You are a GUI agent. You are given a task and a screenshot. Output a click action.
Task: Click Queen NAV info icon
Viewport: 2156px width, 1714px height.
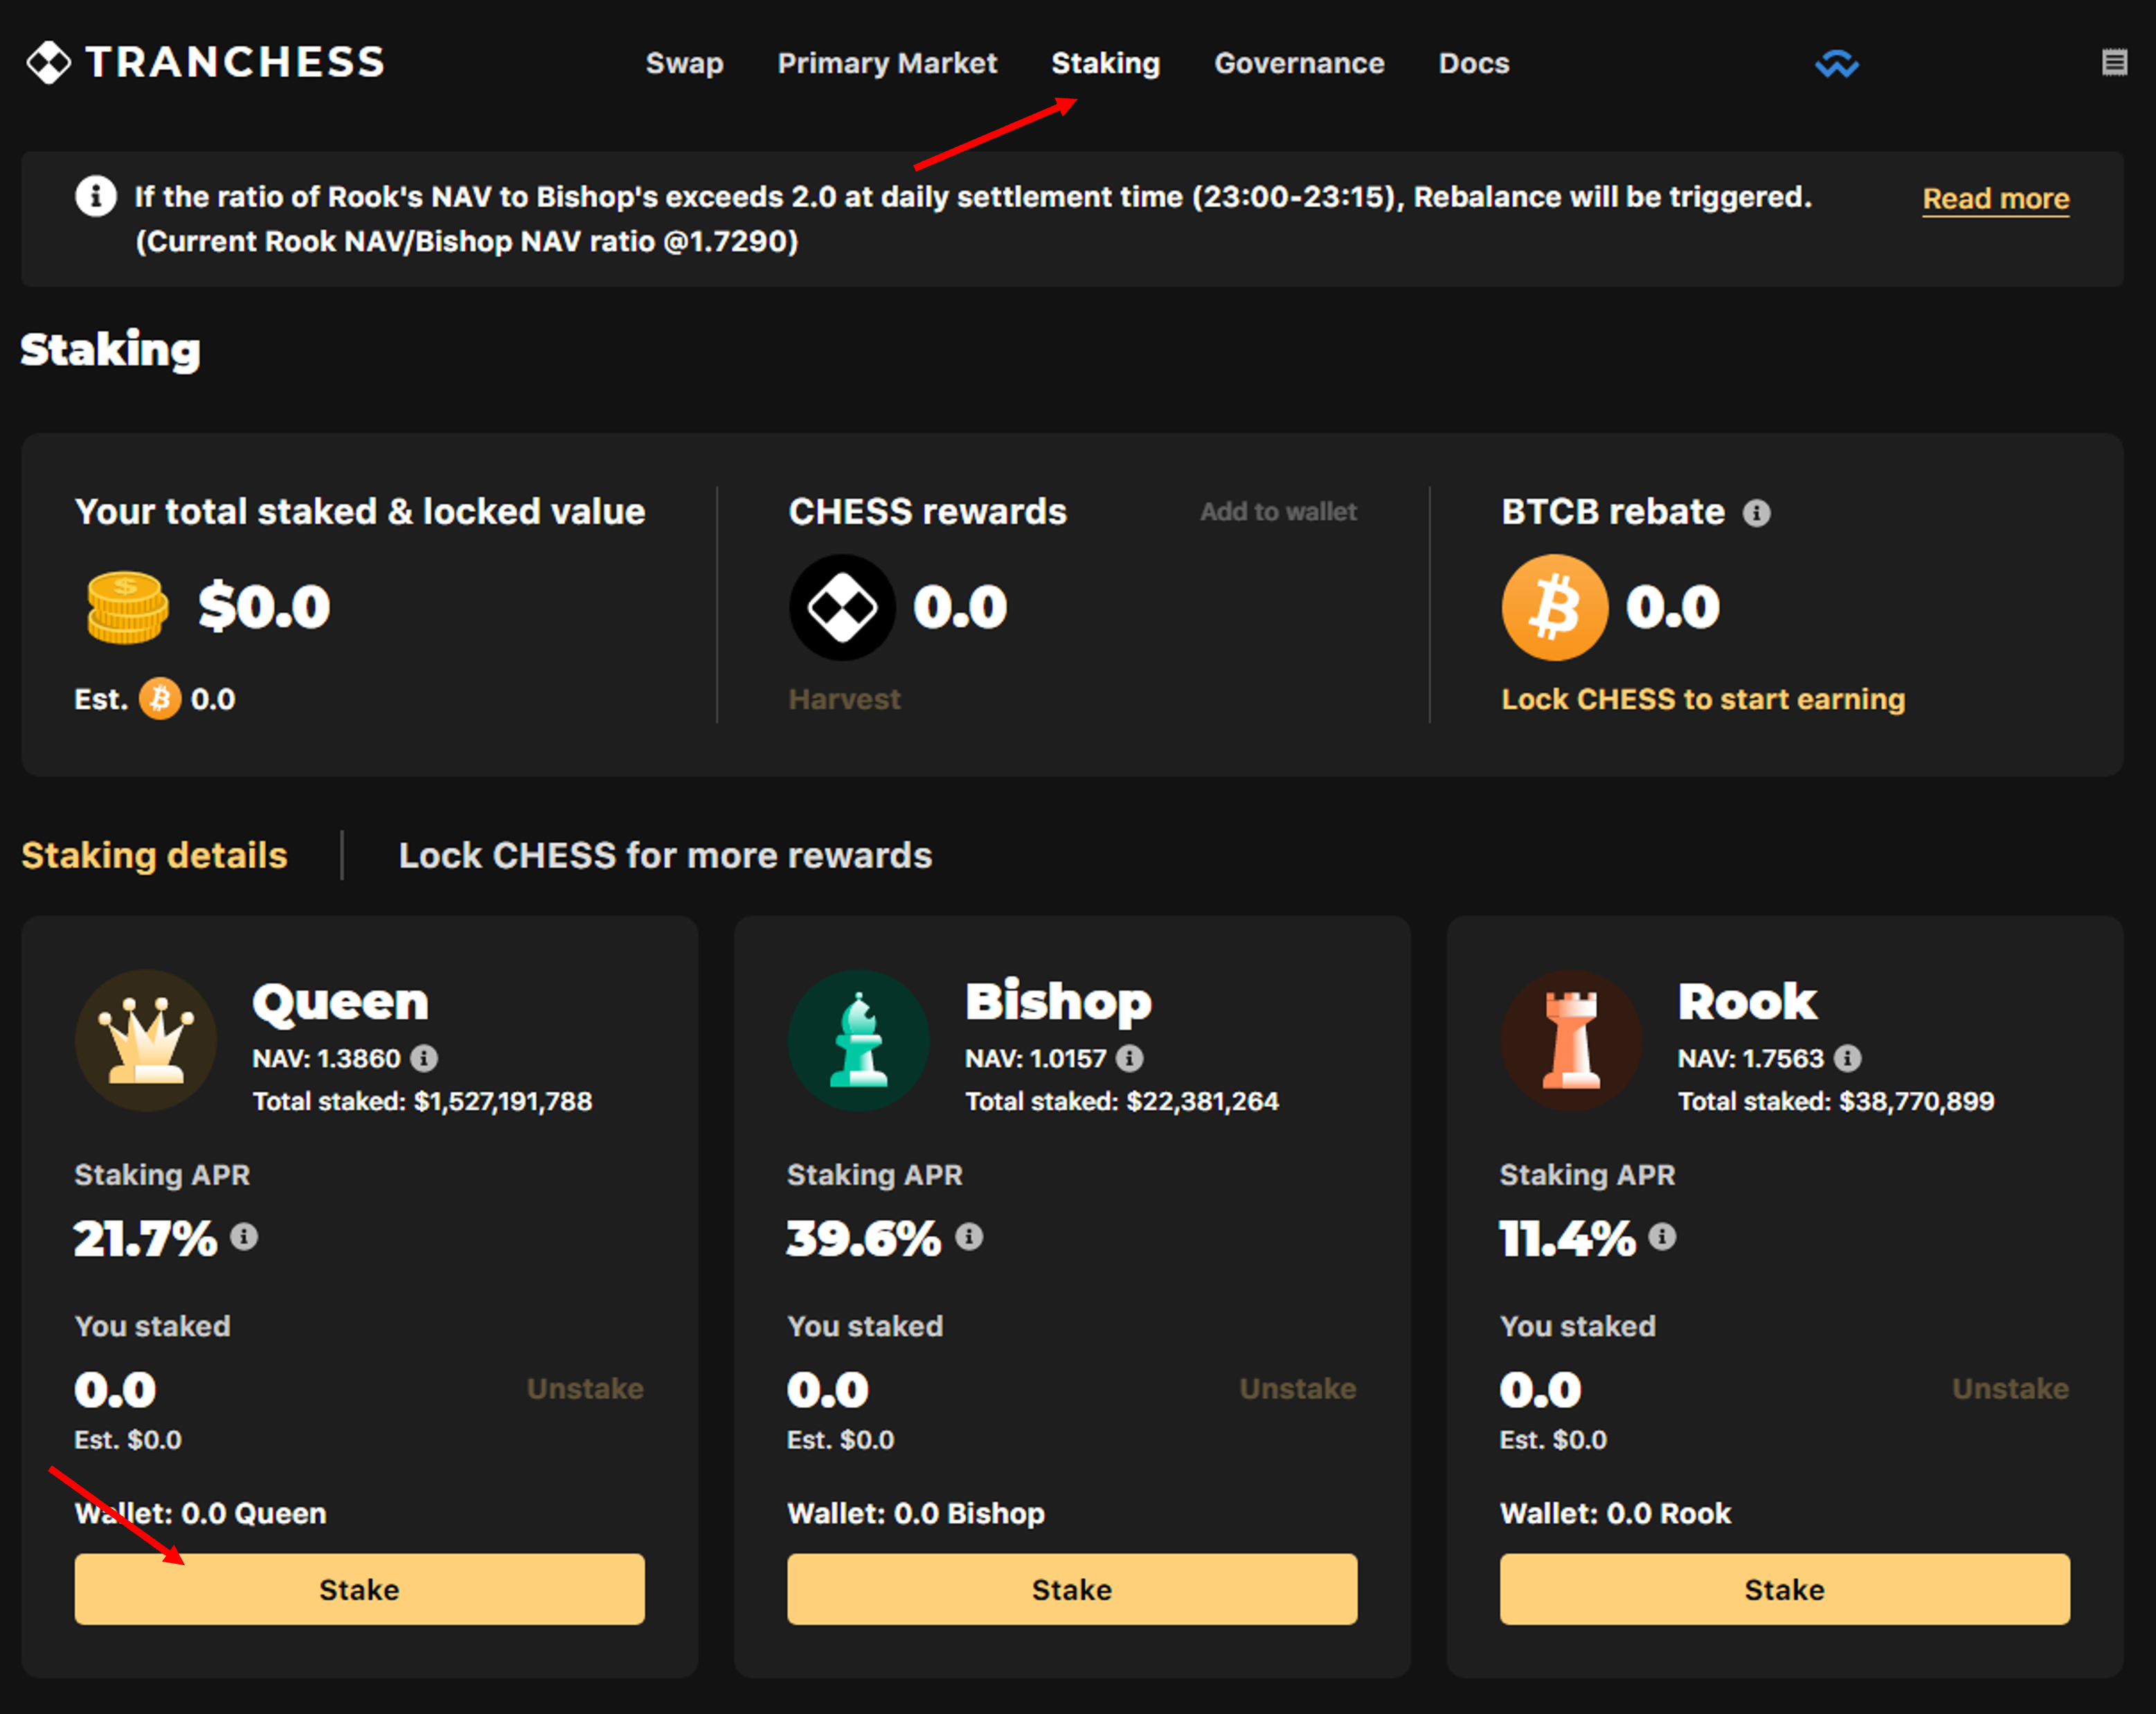424,1058
